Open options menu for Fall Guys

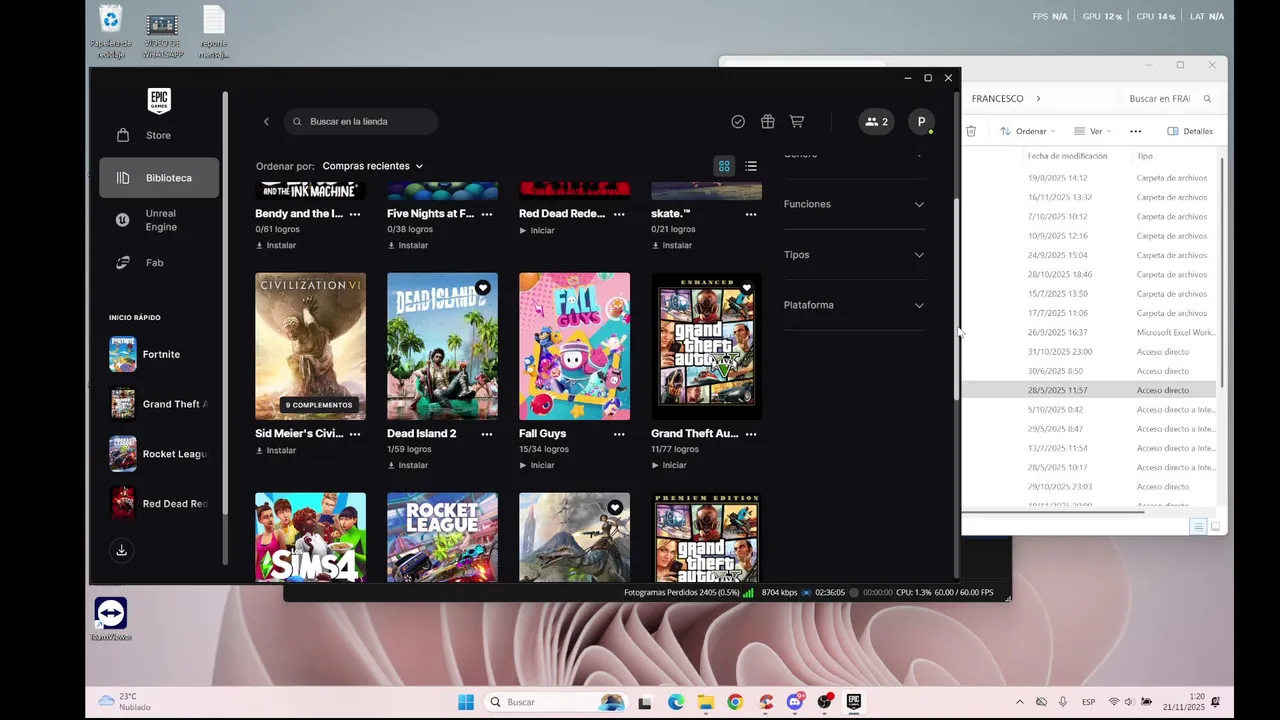[x=619, y=434]
